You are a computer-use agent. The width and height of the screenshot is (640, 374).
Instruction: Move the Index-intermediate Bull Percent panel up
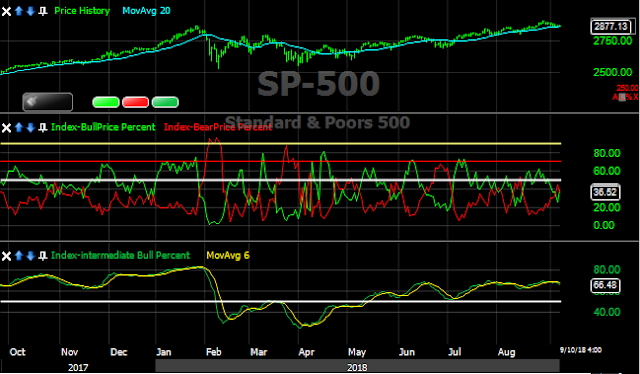[x=19, y=256]
